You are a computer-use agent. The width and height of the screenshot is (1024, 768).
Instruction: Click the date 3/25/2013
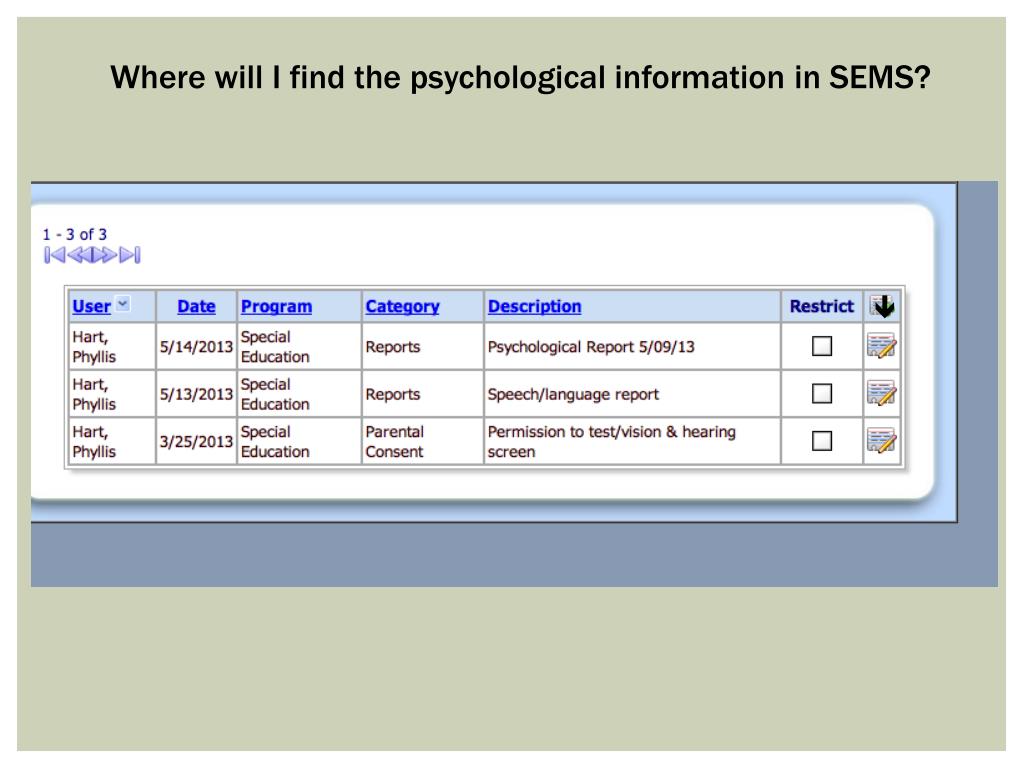pos(196,441)
